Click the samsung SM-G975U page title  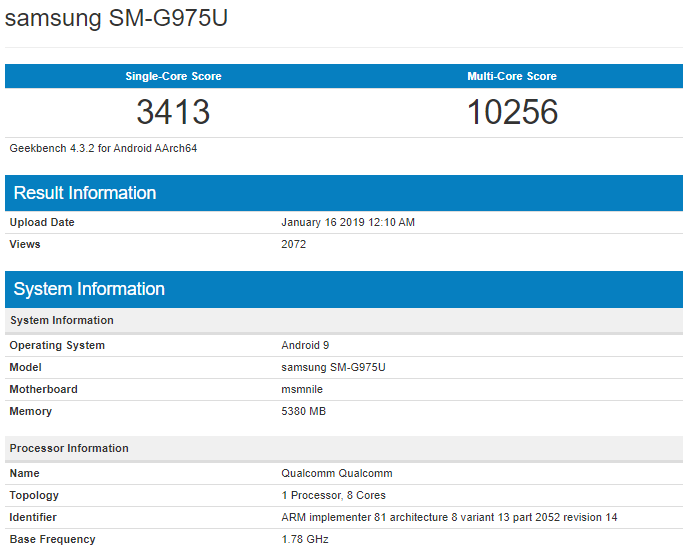[117, 19]
